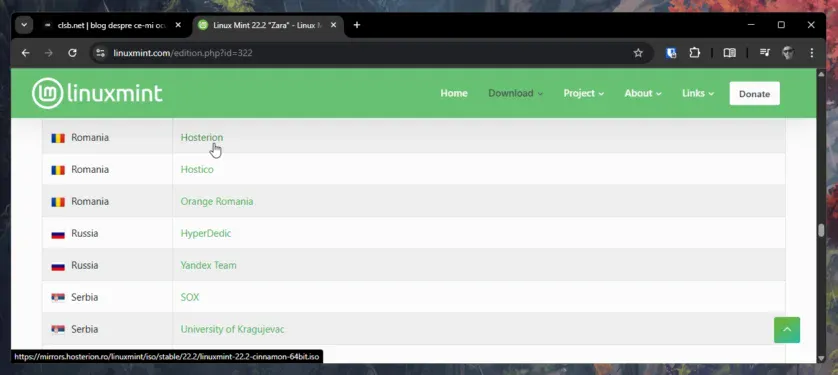Open the HyperDedic mirror link
Image resolution: width=838 pixels, height=375 pixels.
point(206,233)
